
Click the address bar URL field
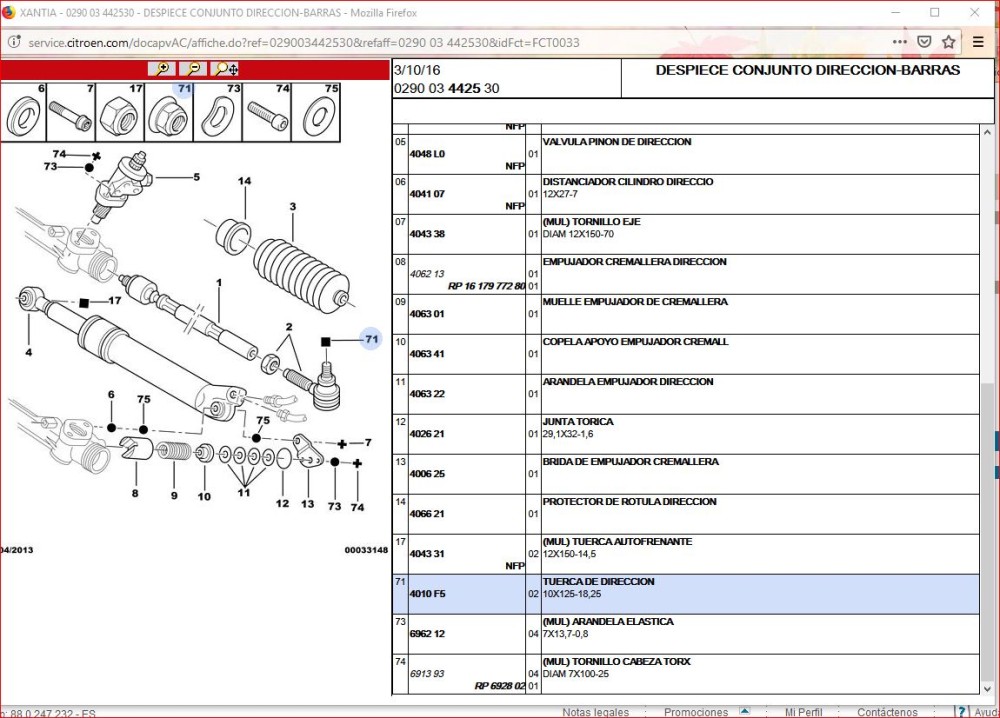(446, 43)
